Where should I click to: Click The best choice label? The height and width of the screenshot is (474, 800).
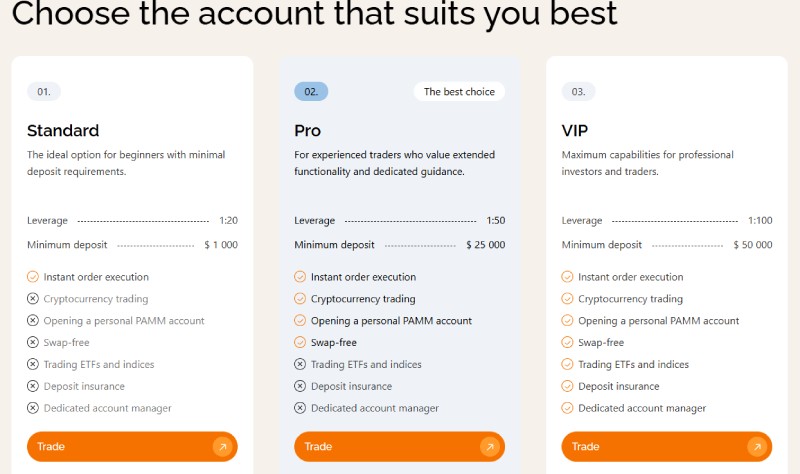[459, 91]
